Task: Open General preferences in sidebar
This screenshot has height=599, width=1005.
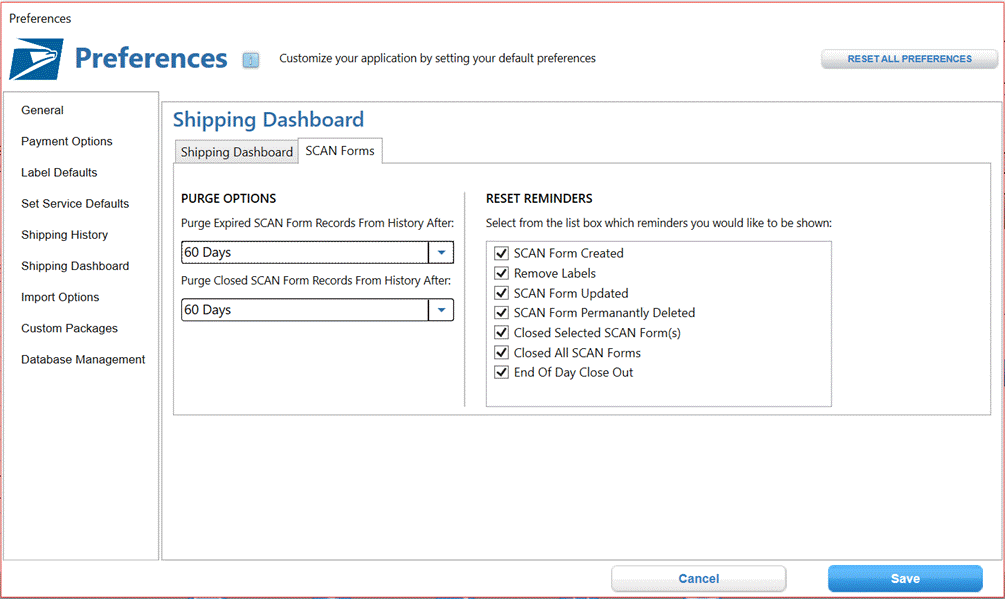Action: click(42, 110)
